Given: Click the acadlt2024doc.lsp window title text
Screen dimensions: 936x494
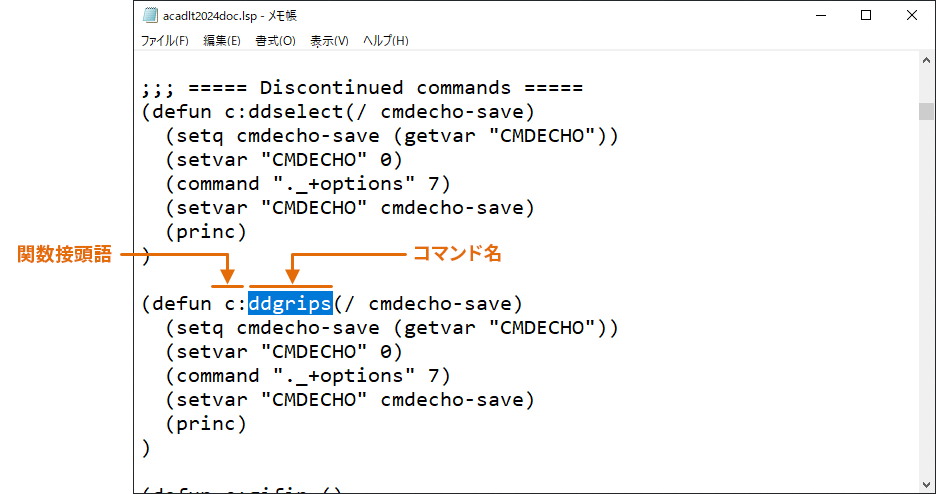Looking at the screenshot, I should pos(230,16).
